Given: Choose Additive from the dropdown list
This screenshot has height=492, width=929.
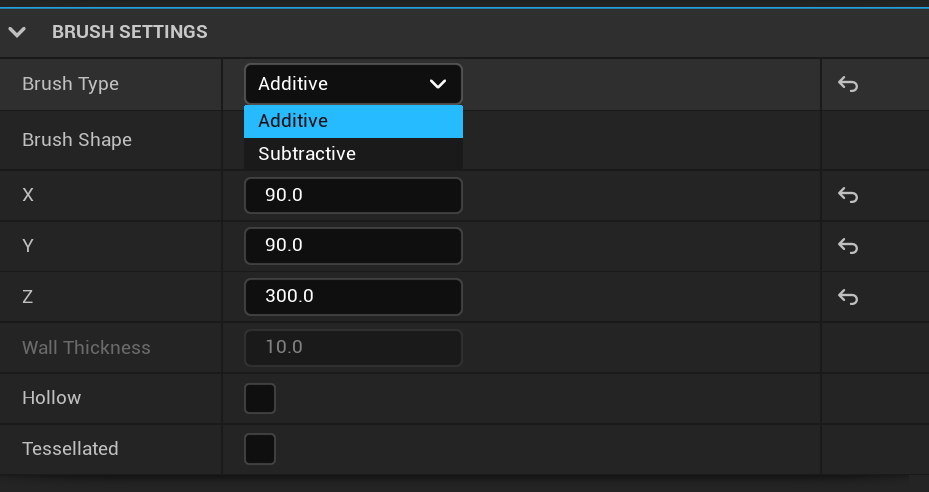Looking at the screenshot, I should tap(353, 121).
